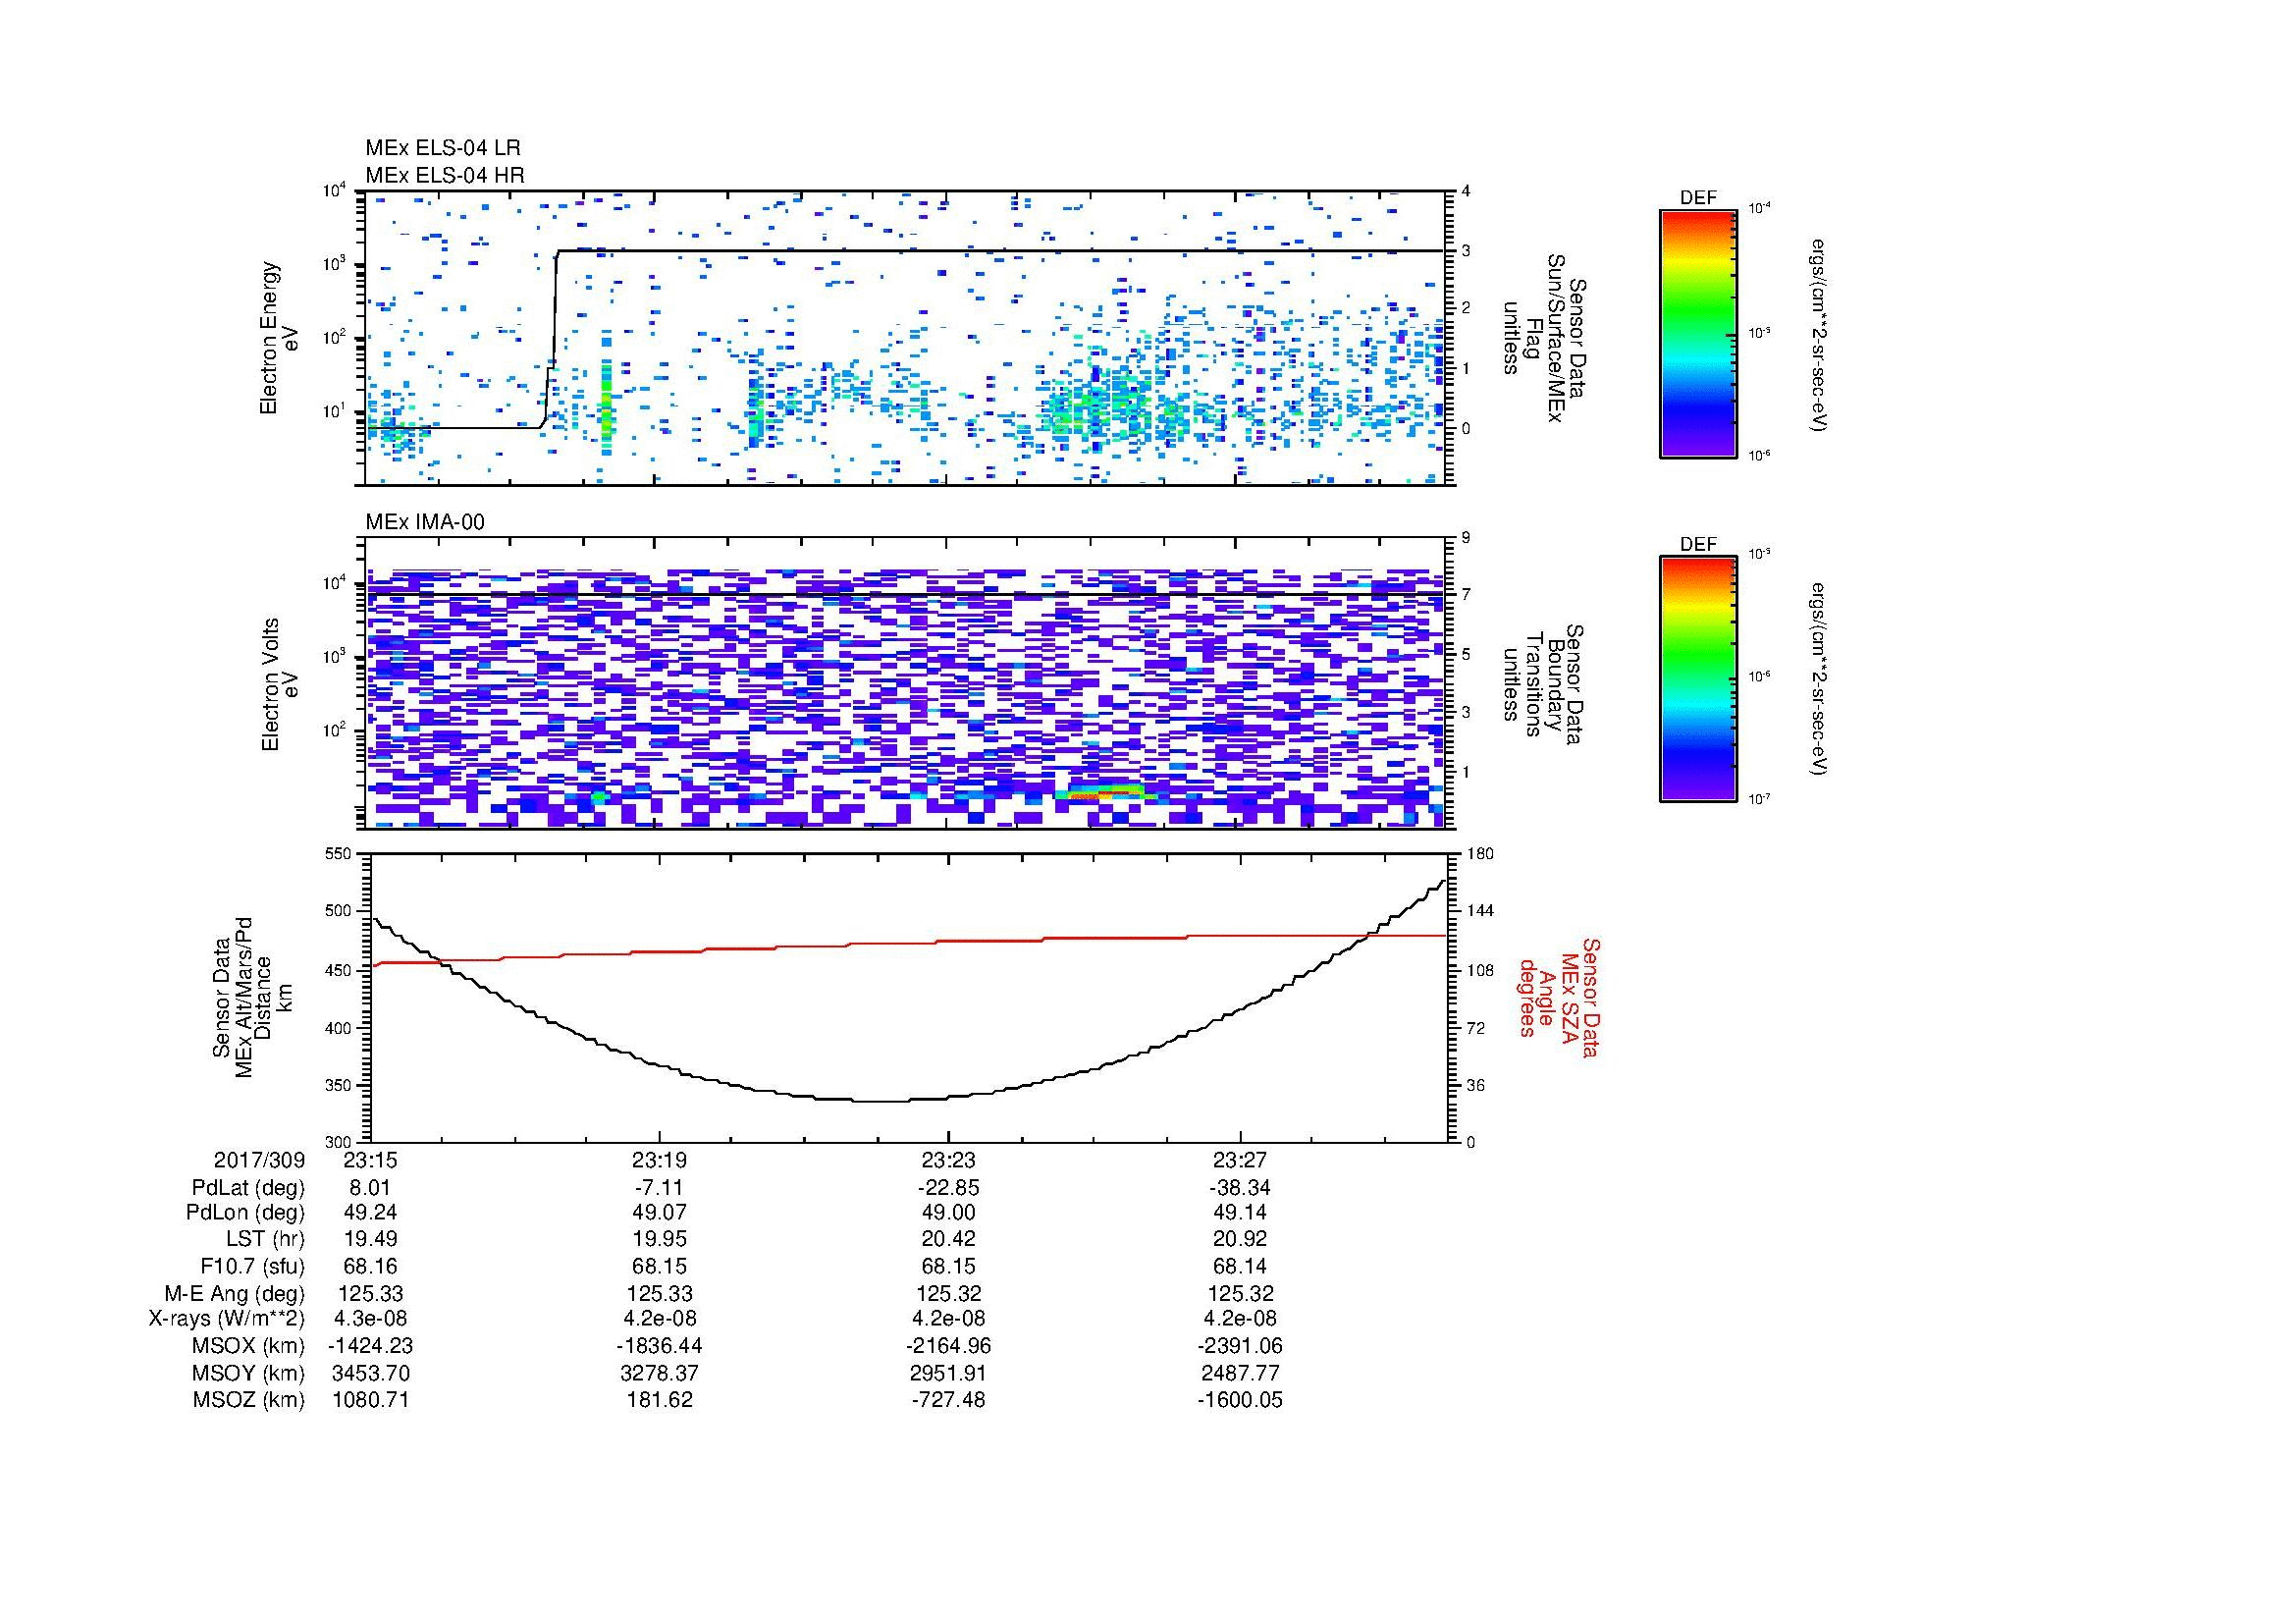The width and height of the screenshot is (2296, 1623).
Task: Click the 'MEx ELS-04 HR' panel title
Action: pos(445,175)
